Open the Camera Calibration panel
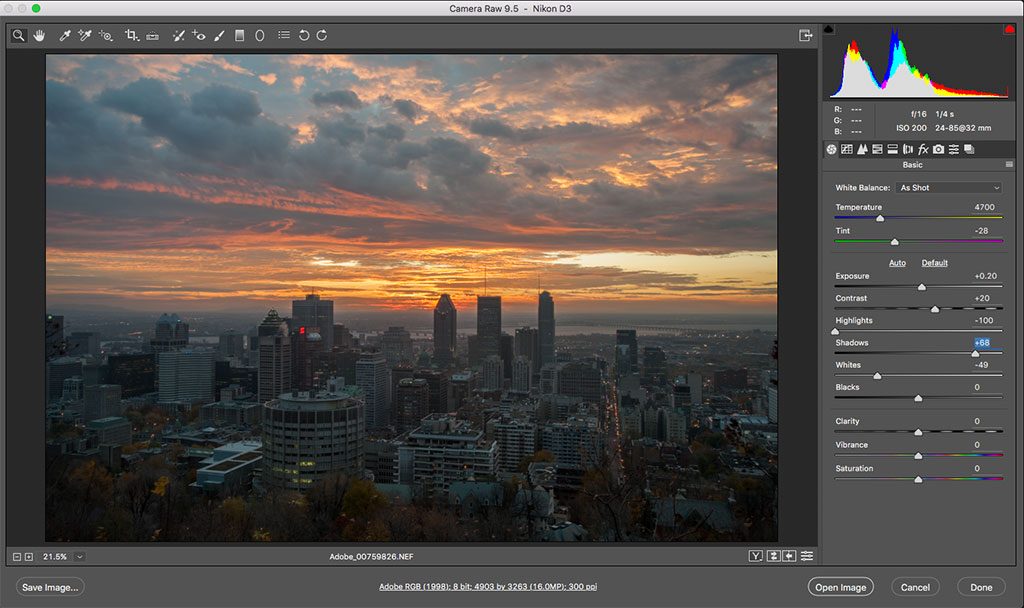 pos(939,148)
